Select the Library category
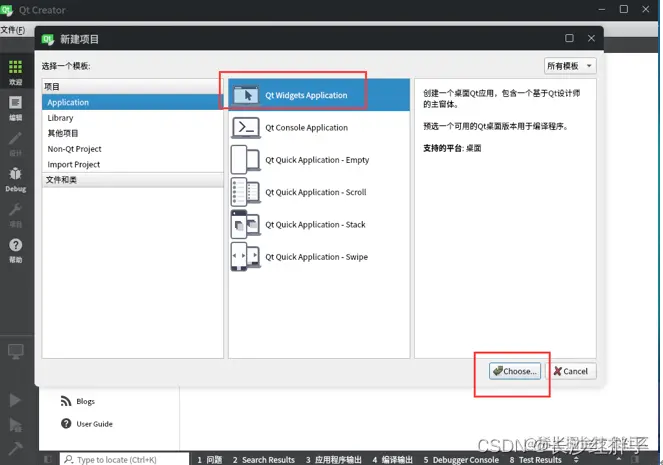 click(x=132, y=118)
